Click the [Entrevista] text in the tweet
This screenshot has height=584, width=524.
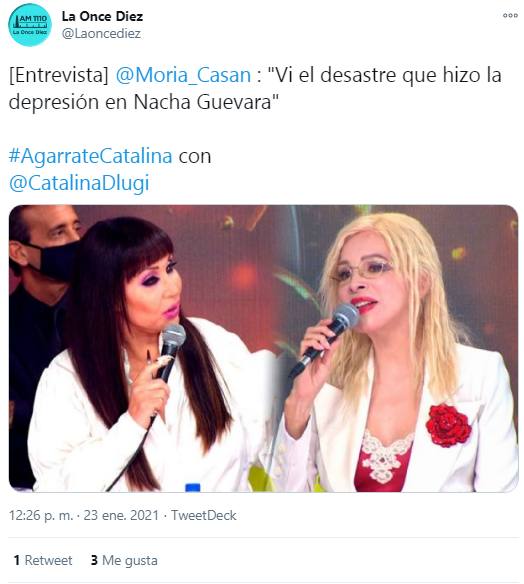pos(59,75)
